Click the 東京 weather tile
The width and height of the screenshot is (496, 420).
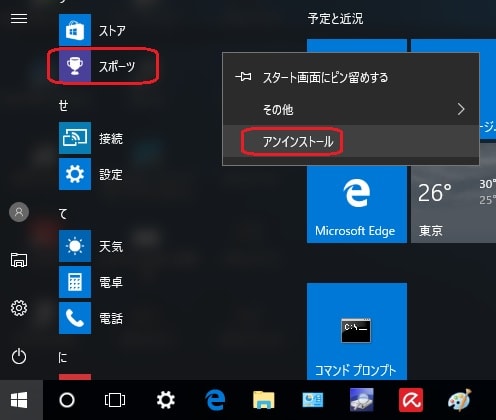click(453, 204)
